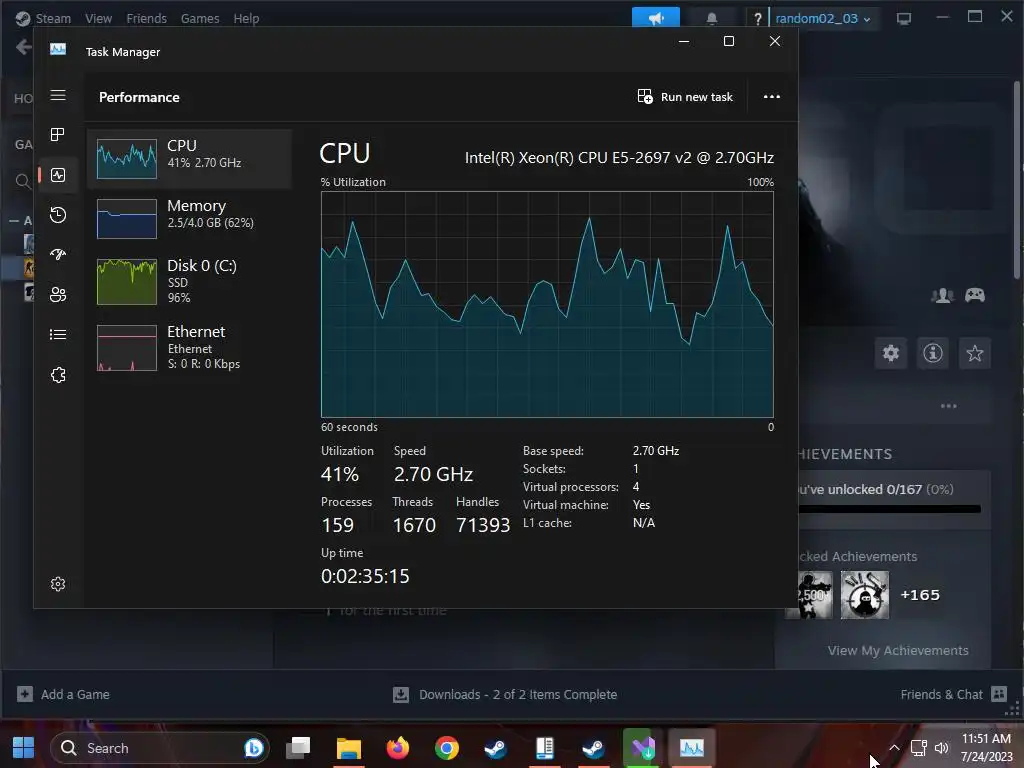Open the View menu in Steam
This screenshot has width=1024, height=768.
point(99,18)
